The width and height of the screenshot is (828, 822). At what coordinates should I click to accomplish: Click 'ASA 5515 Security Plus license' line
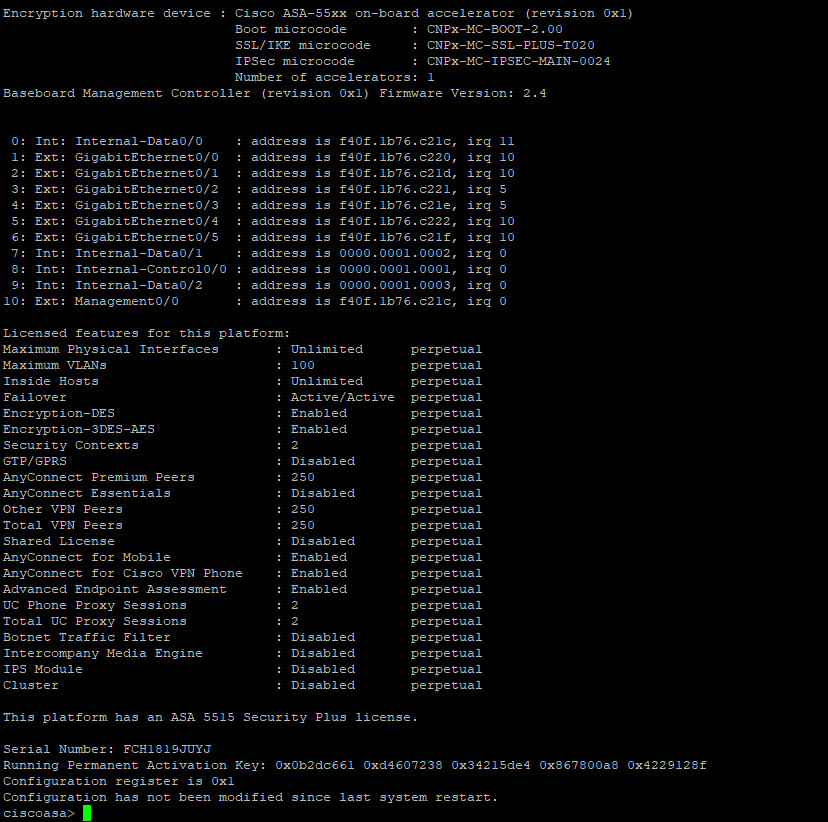click(211, 717)
